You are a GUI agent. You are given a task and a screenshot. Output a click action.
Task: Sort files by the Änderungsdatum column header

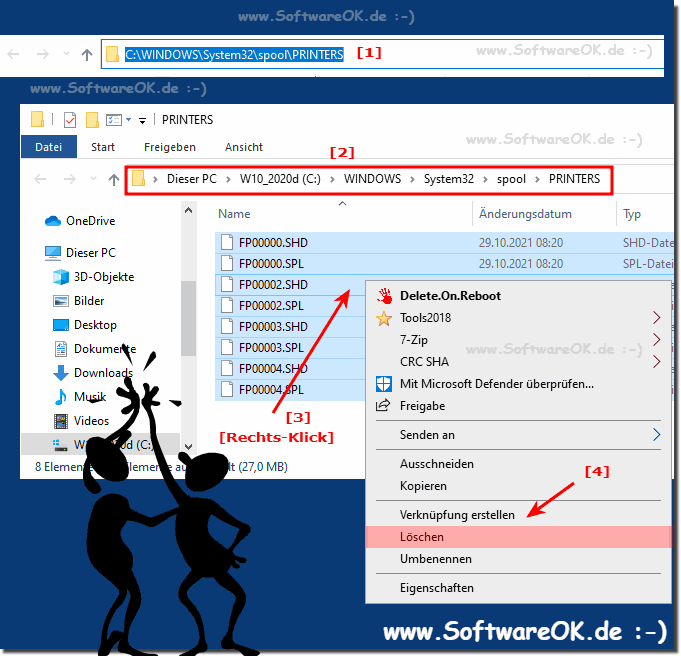(525, 214)
